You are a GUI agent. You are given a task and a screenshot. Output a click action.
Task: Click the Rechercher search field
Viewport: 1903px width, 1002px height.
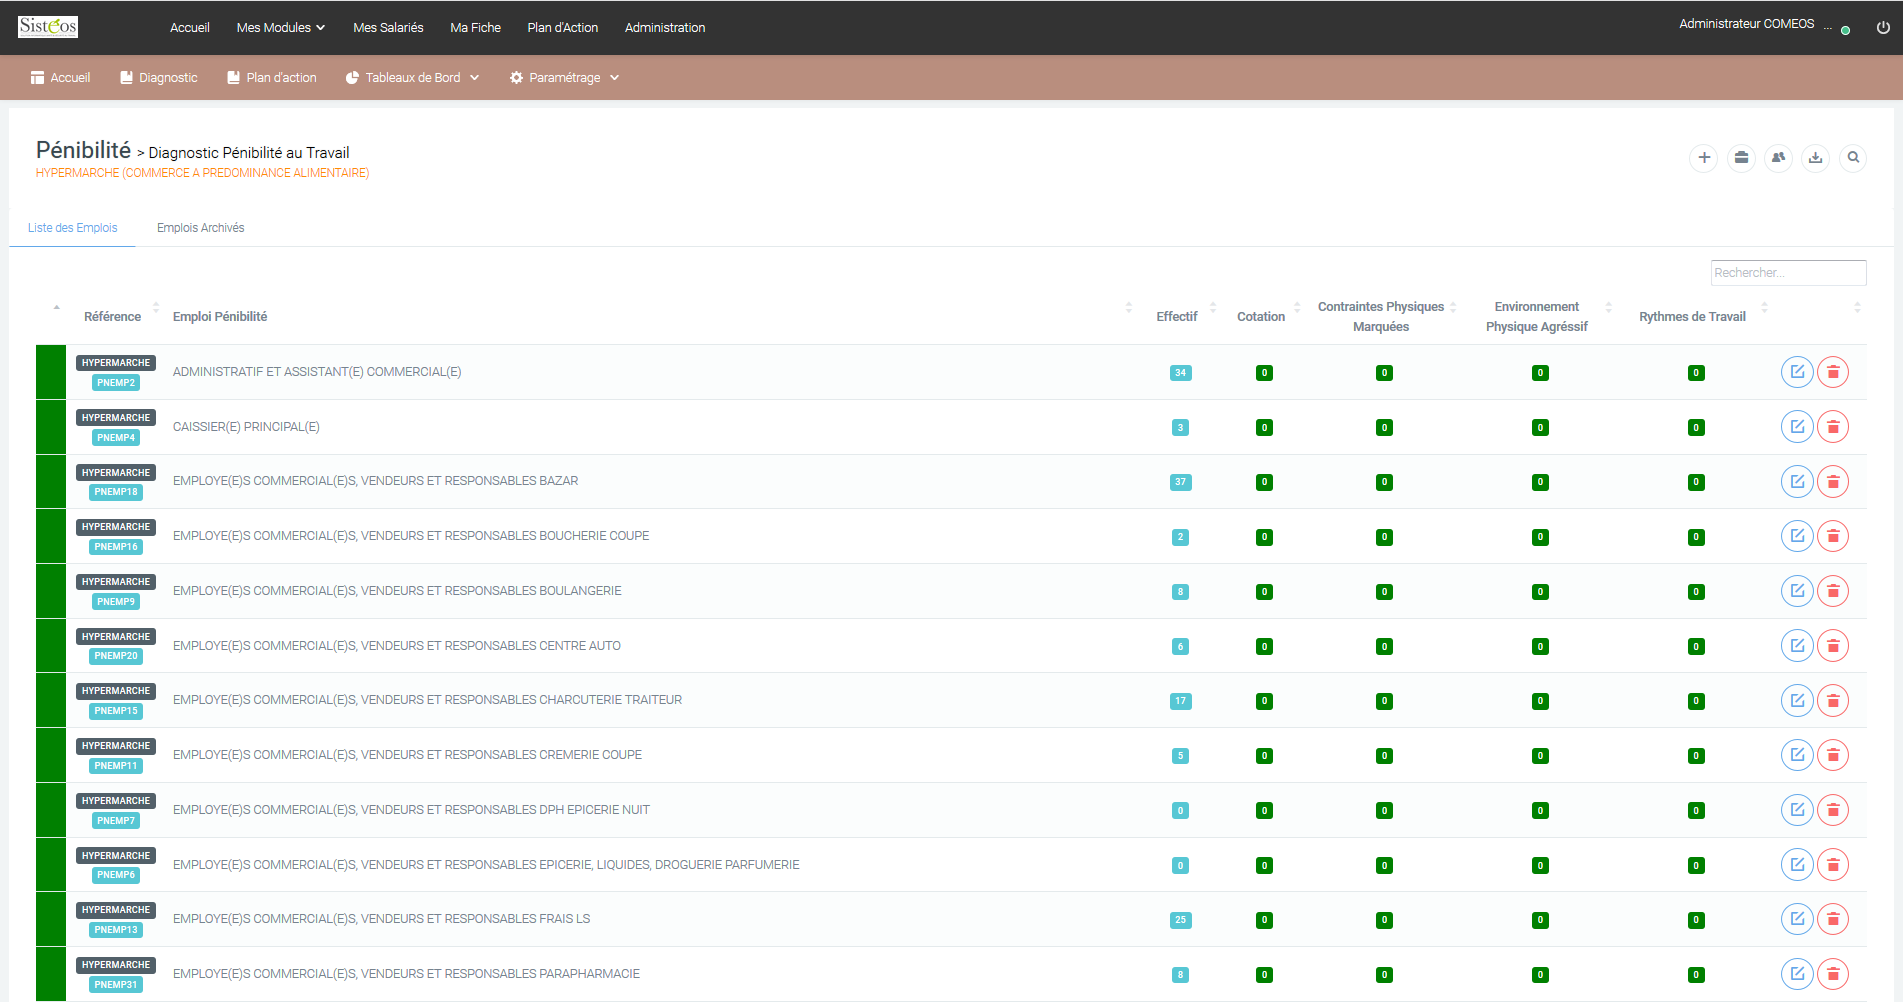tap(1788, 273)
